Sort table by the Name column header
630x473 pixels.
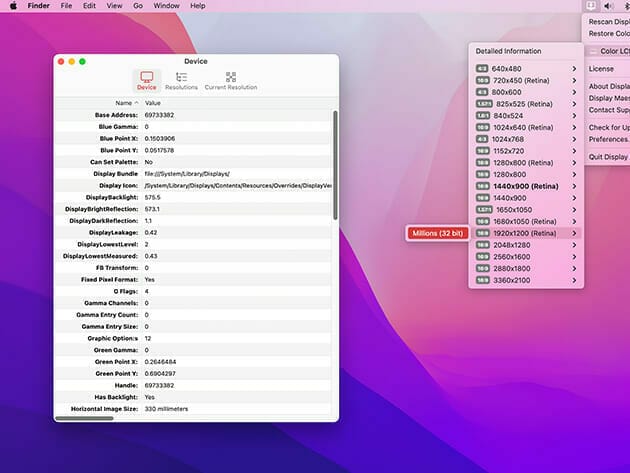(124, 103)
